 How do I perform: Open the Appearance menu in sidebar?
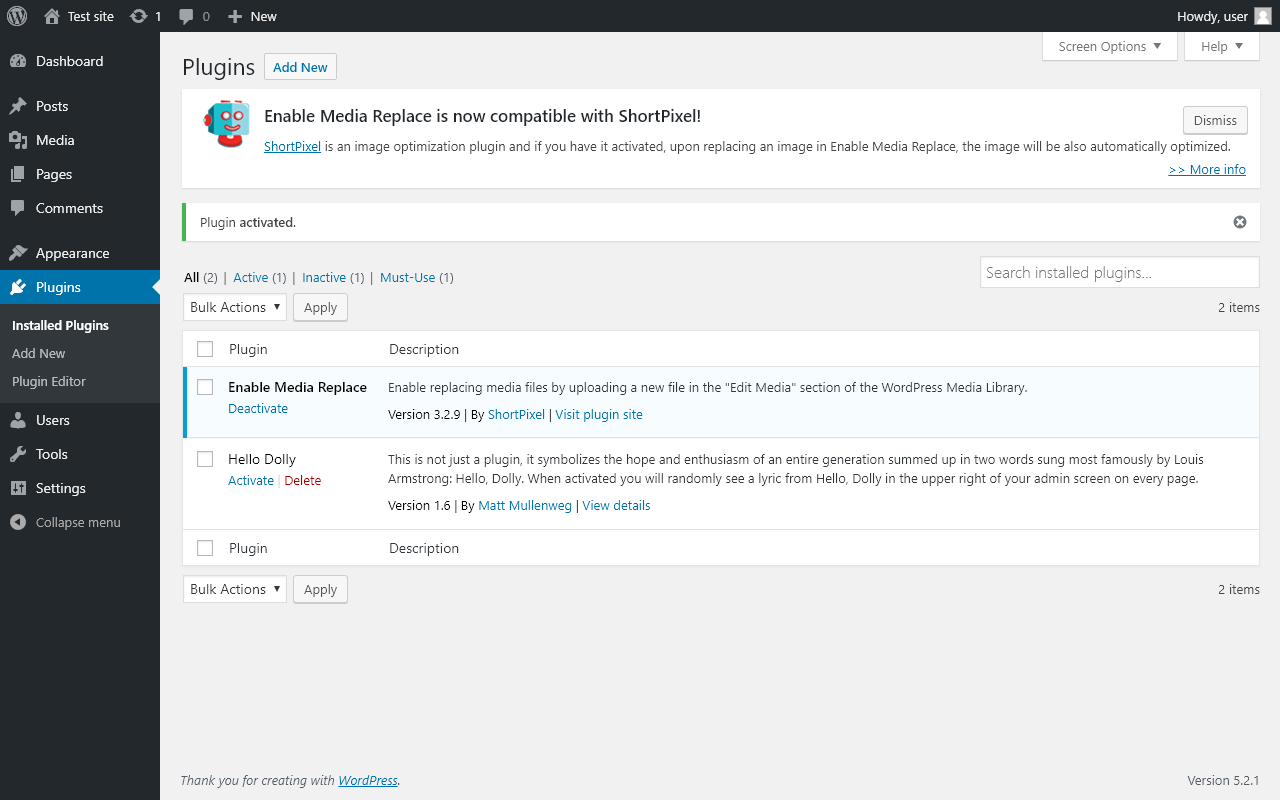tap(72, 253)
